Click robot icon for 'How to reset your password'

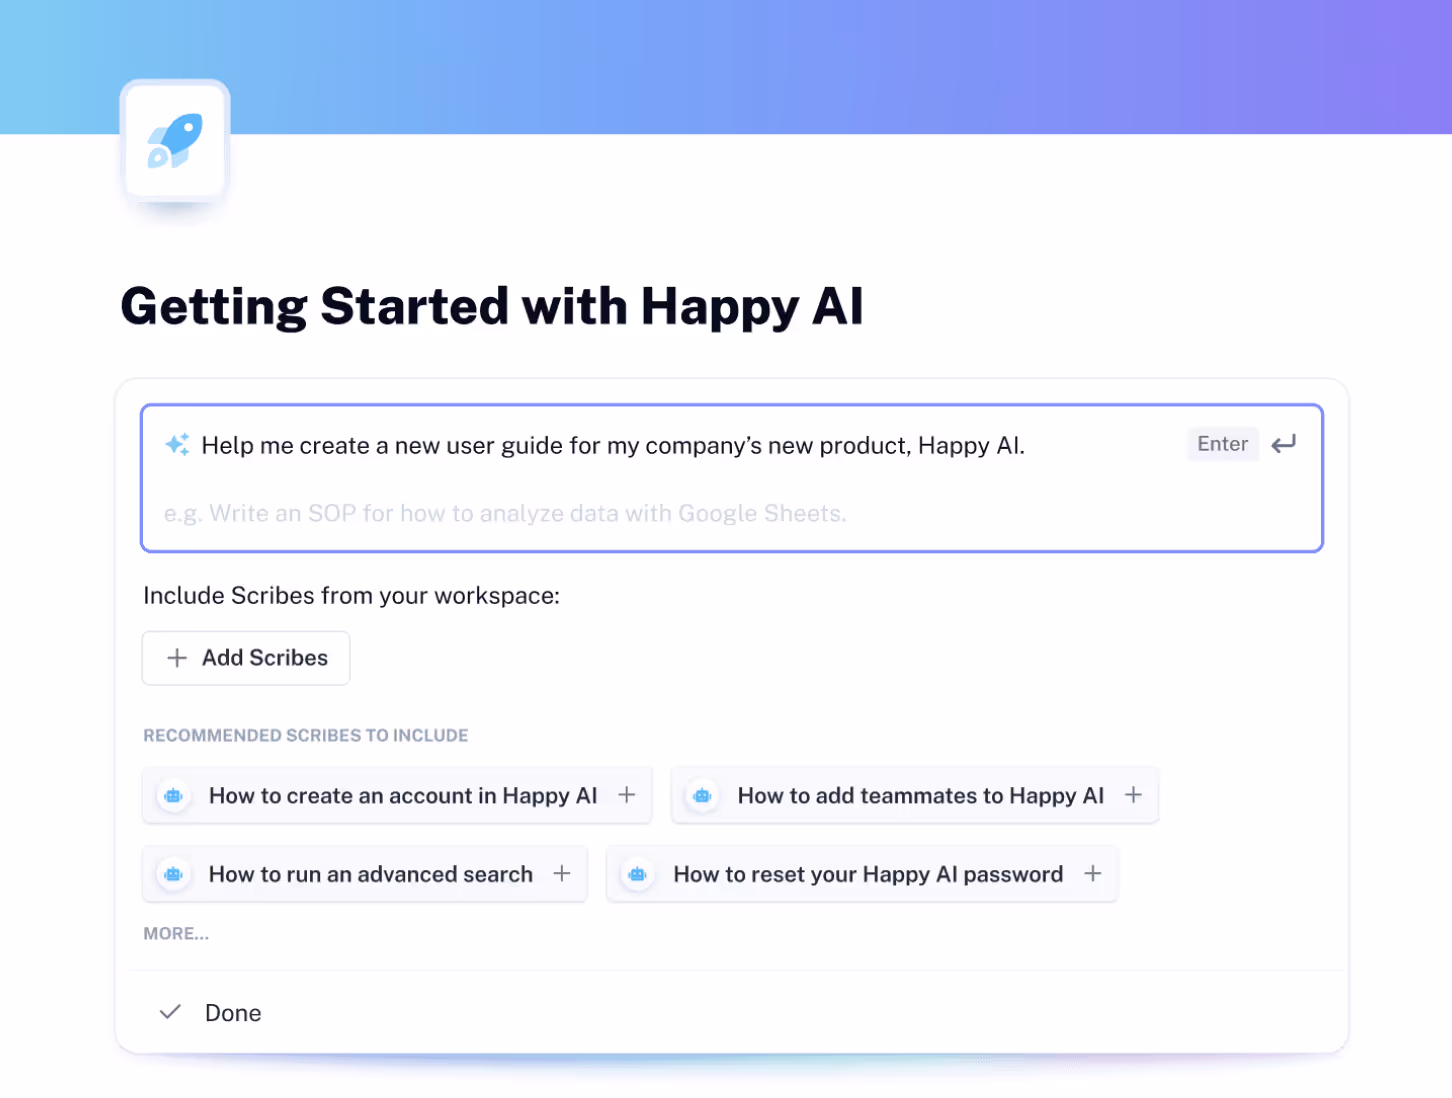tap(638, 875)
